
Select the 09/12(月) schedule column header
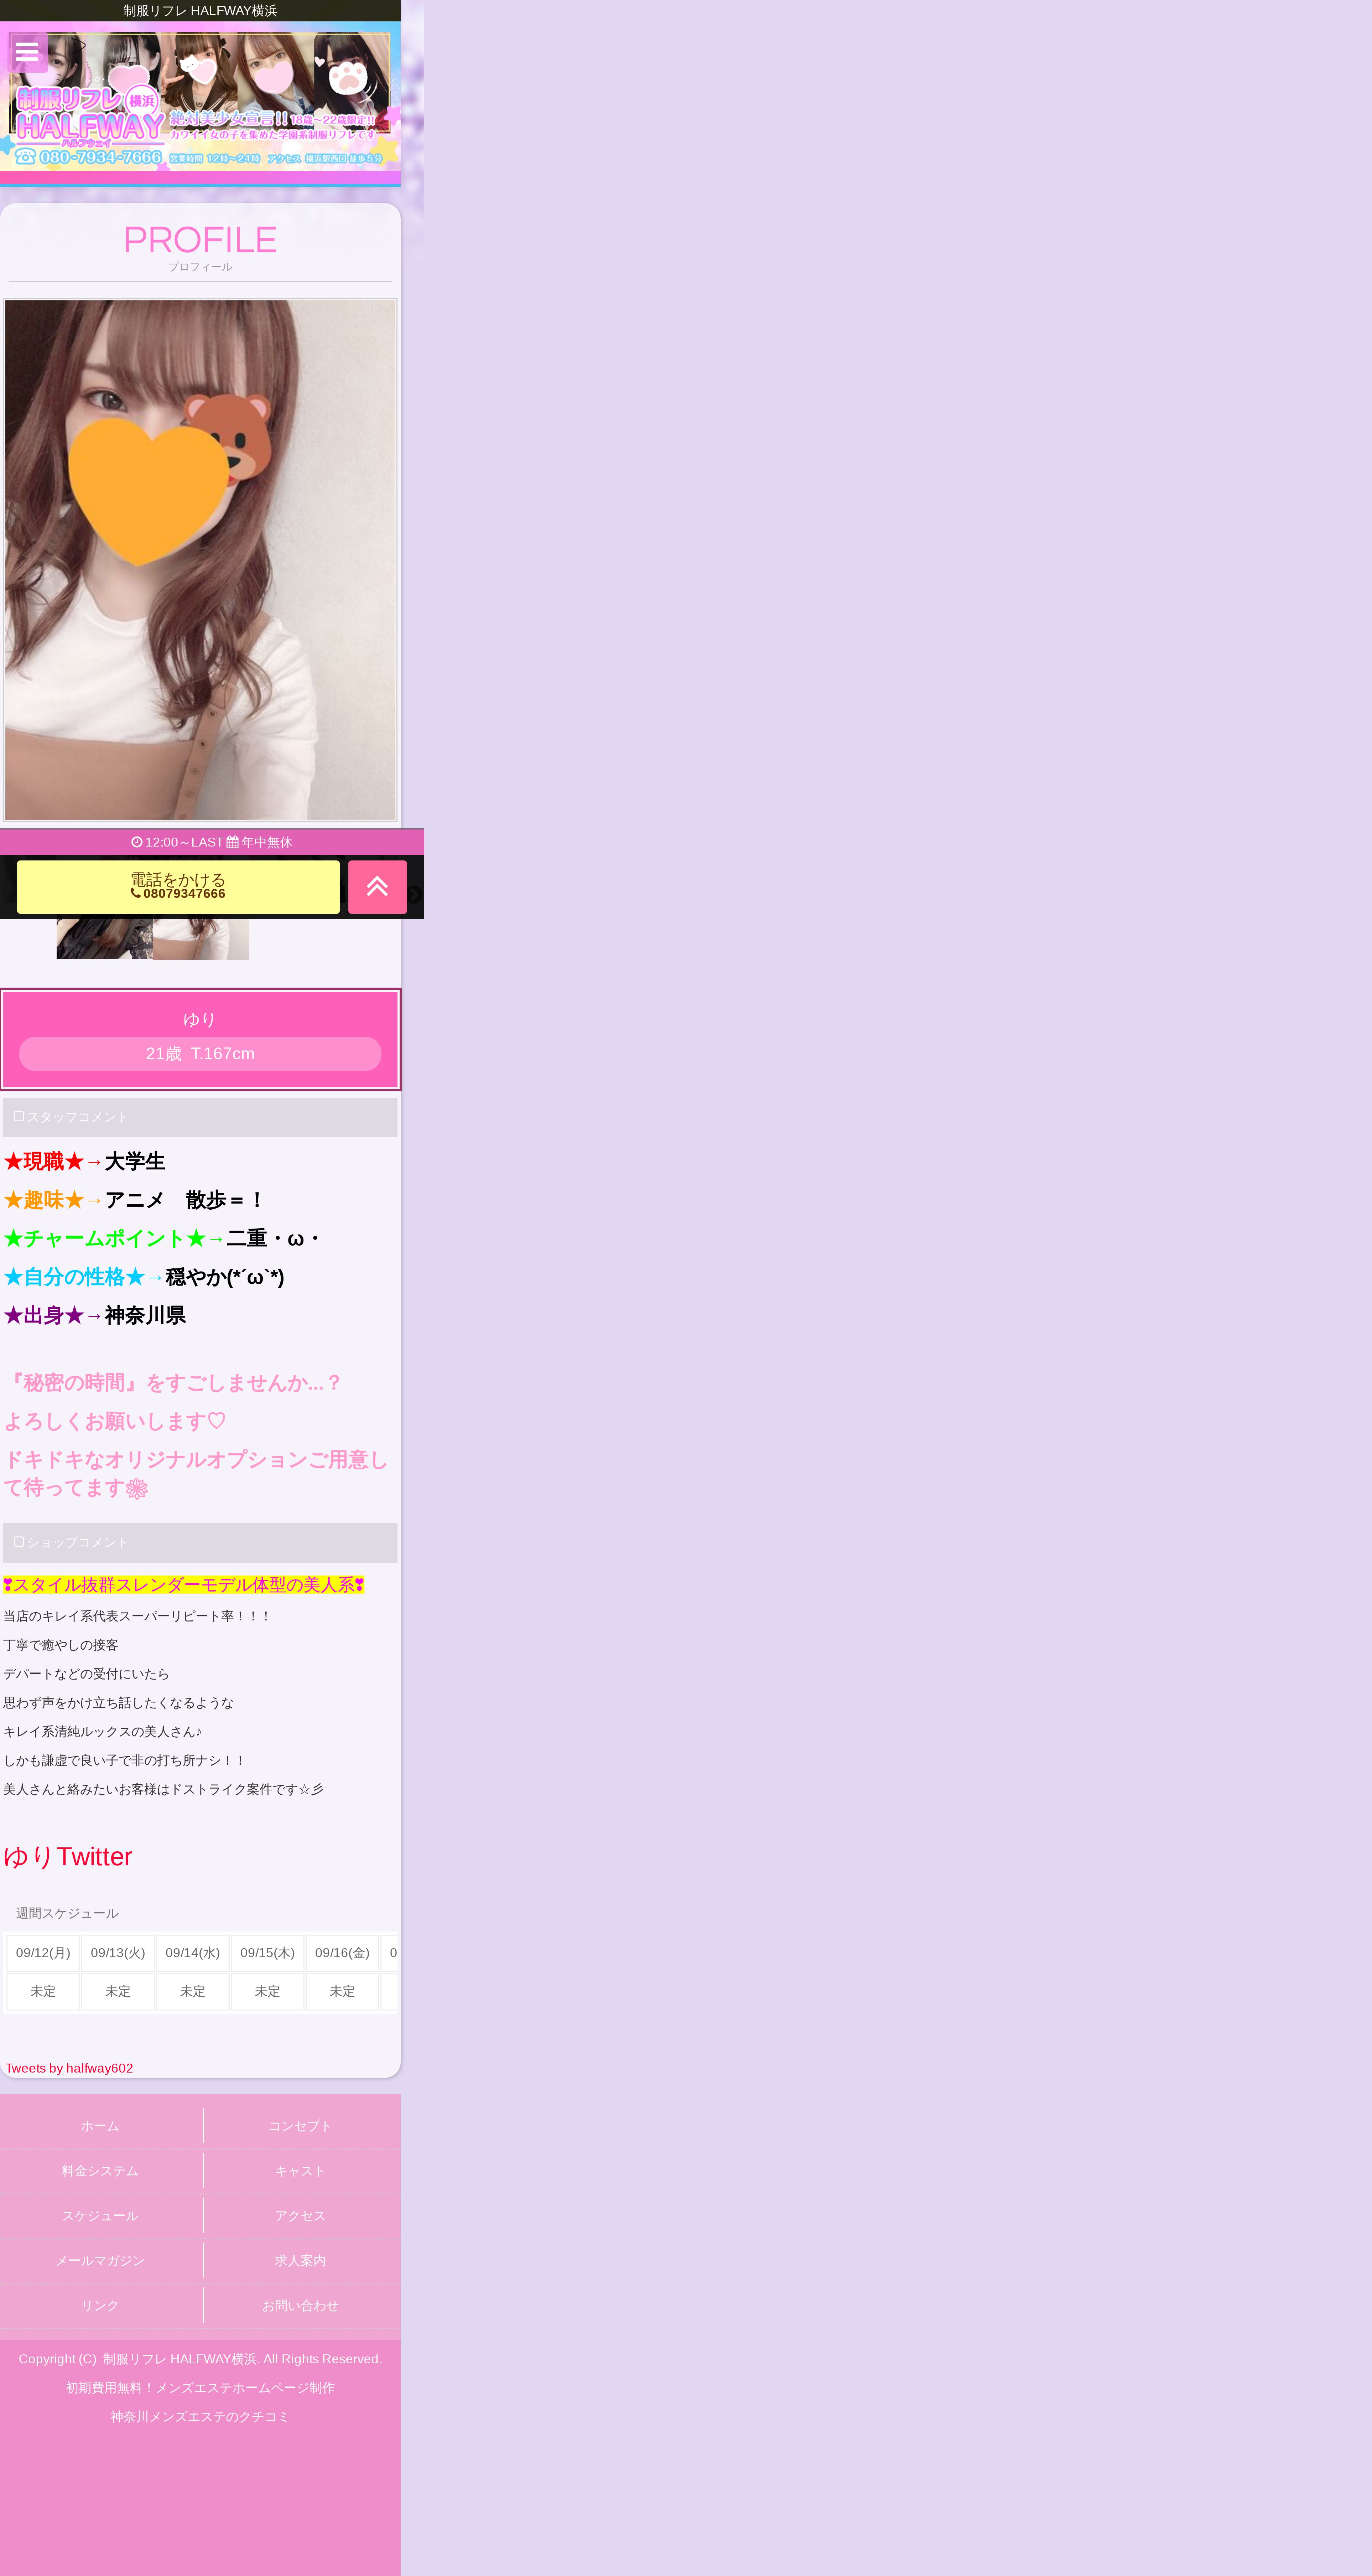tap(43, 1953)
